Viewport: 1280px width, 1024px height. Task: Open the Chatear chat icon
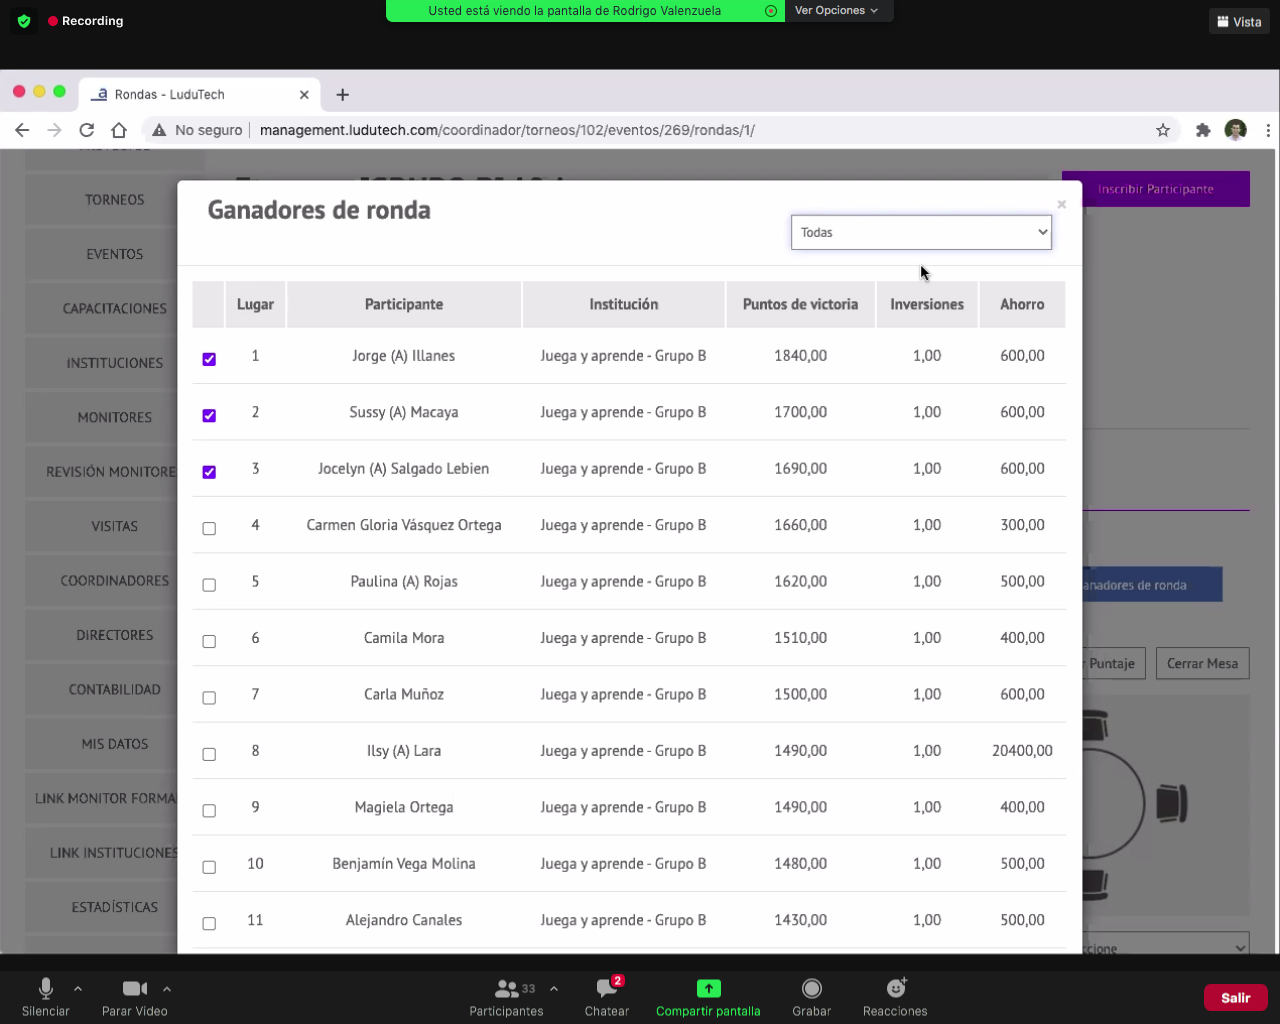point(607,988)
